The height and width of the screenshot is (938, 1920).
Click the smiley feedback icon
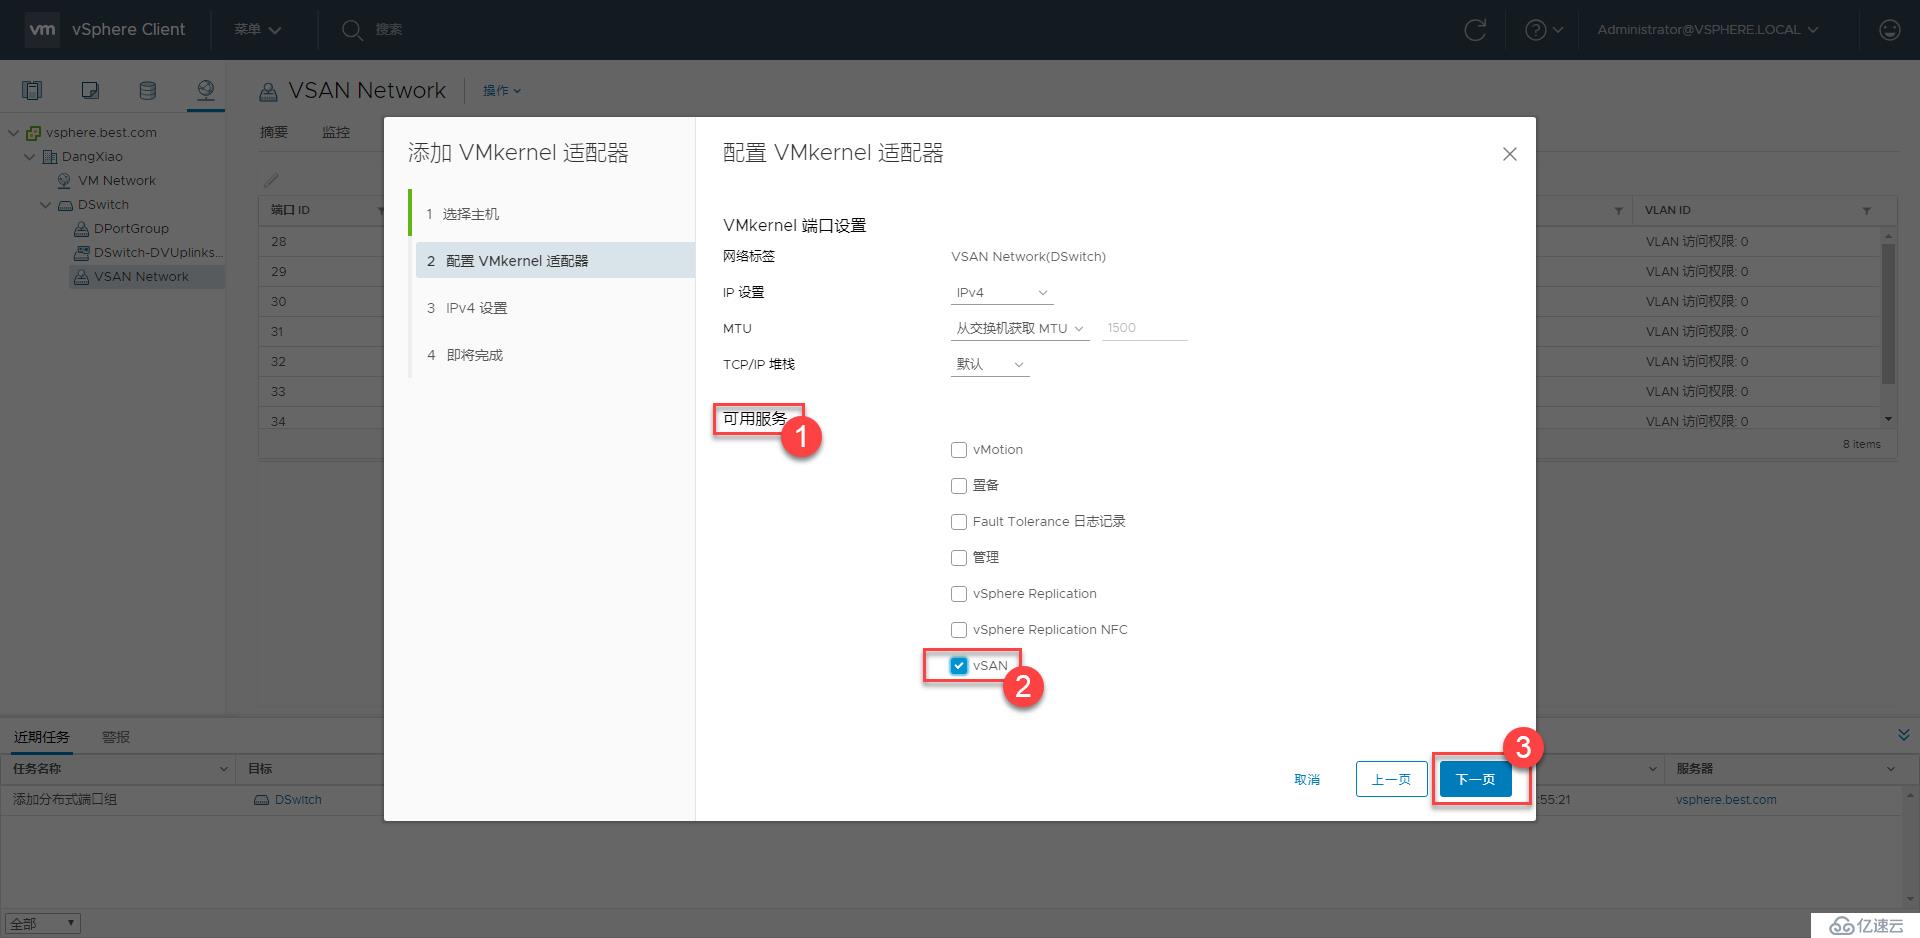coord(1889,30)
